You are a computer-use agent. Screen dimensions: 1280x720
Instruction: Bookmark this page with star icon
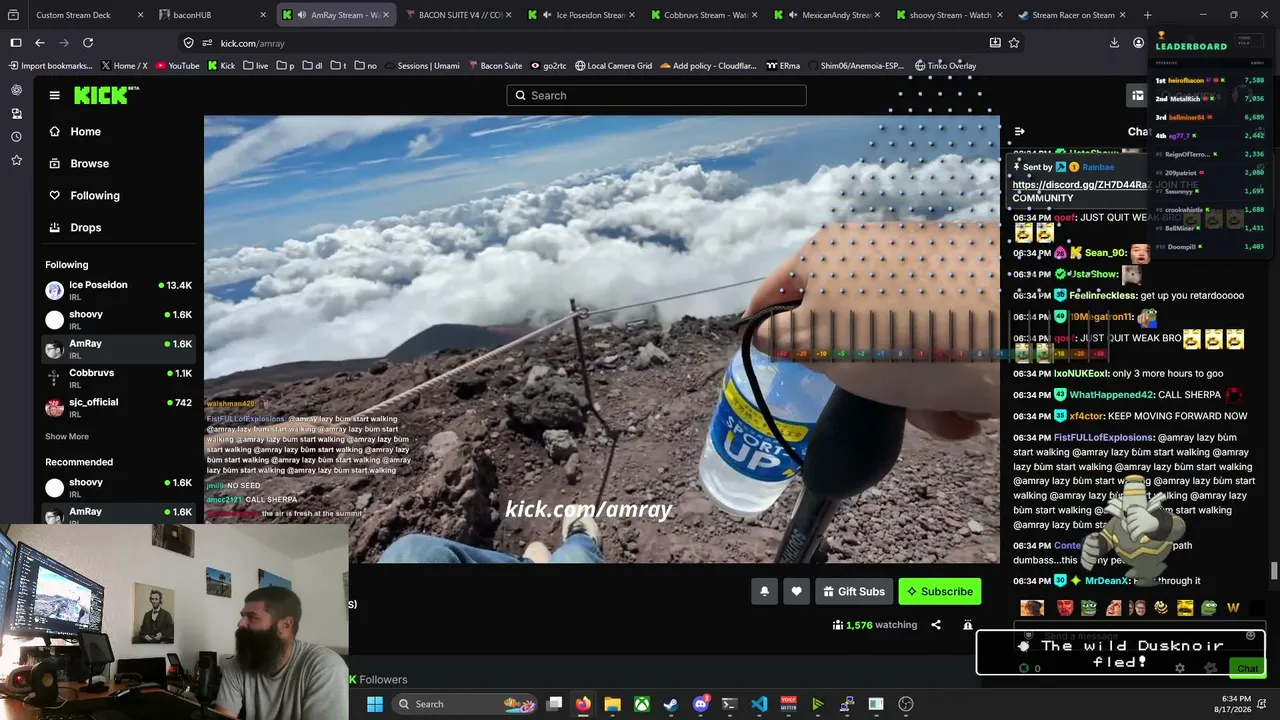click(1014, 43)
